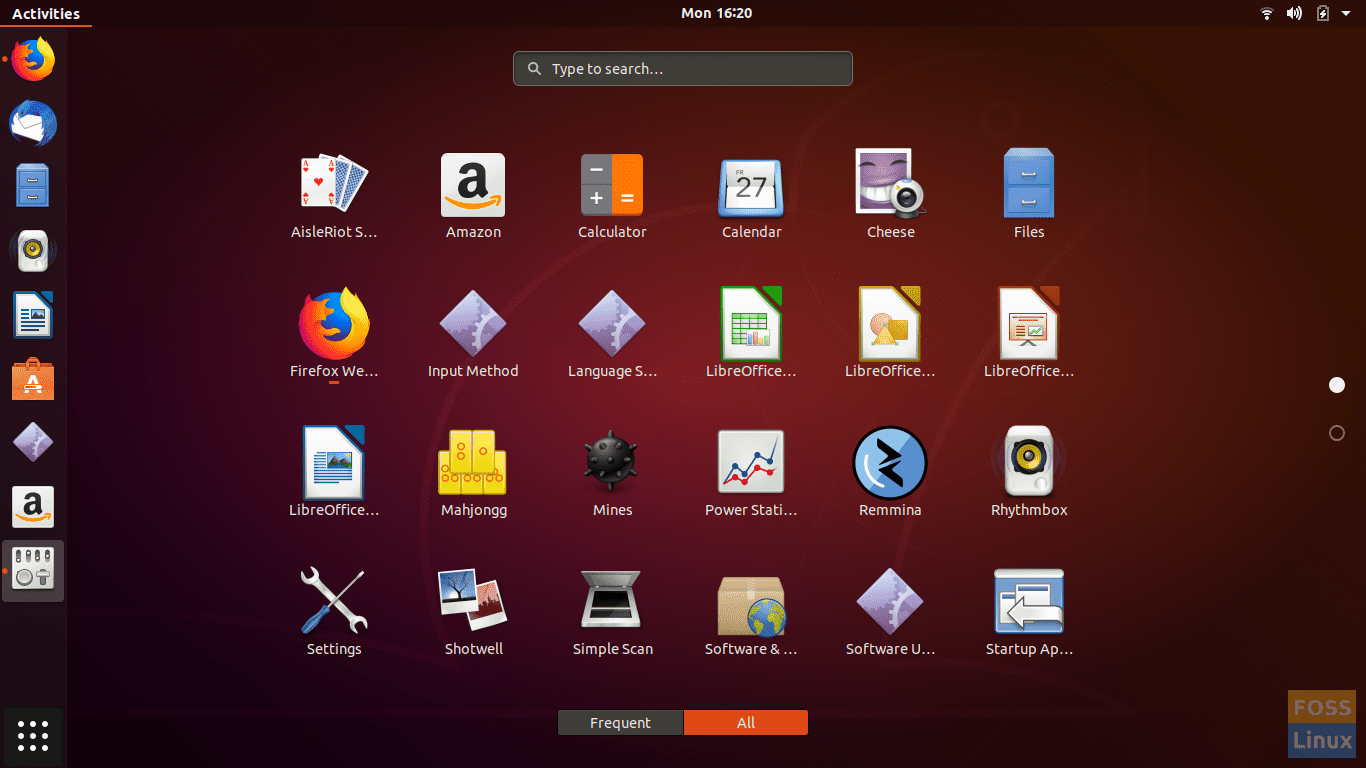The width and height of the screenshot is (1366, 768).
Task: Open LibreOffice Writer in the dock
Action: 33,315
